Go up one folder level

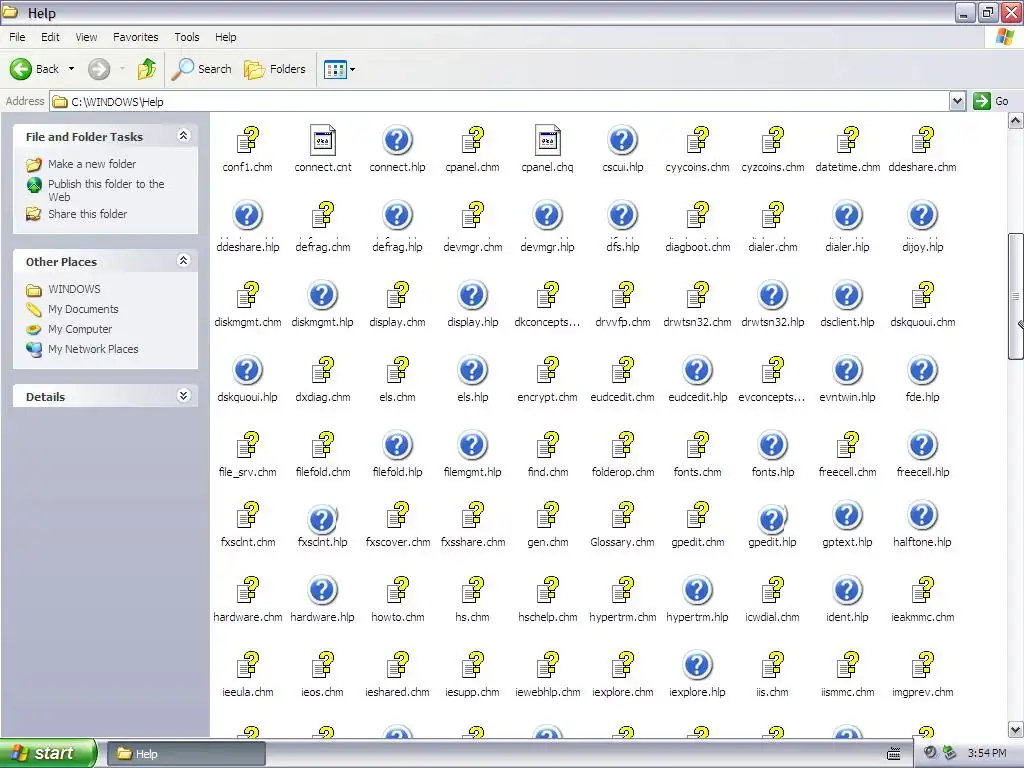tap(147, 69)
